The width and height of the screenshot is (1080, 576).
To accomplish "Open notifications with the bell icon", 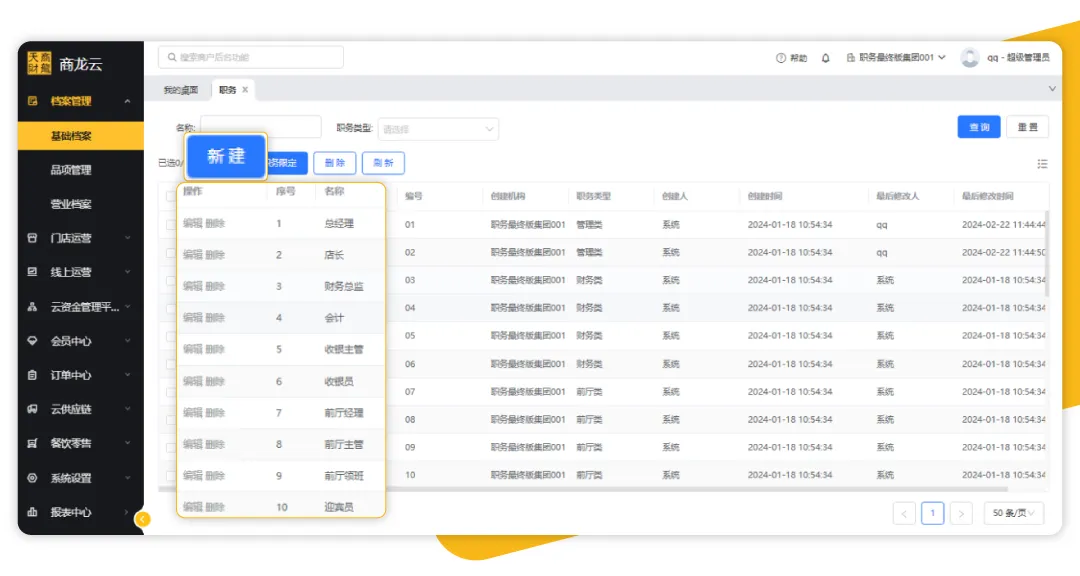I will (x=825, y=58).
